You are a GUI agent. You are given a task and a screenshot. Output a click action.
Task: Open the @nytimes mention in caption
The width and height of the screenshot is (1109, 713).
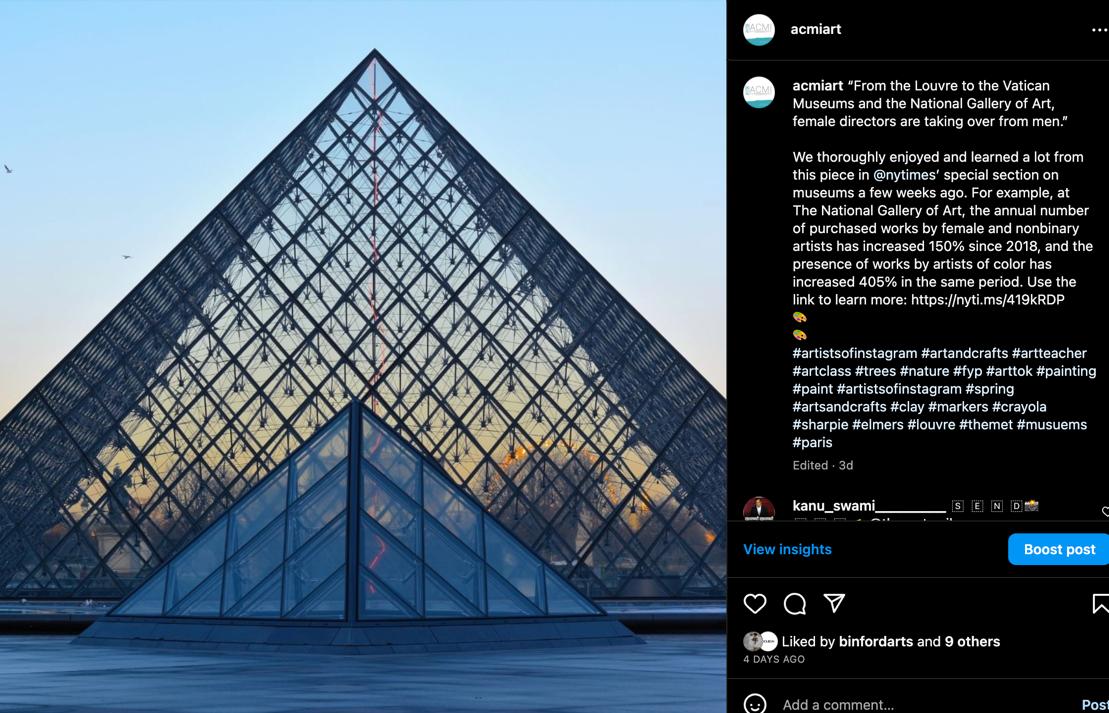pyautogui.click(x=906, y=175)
